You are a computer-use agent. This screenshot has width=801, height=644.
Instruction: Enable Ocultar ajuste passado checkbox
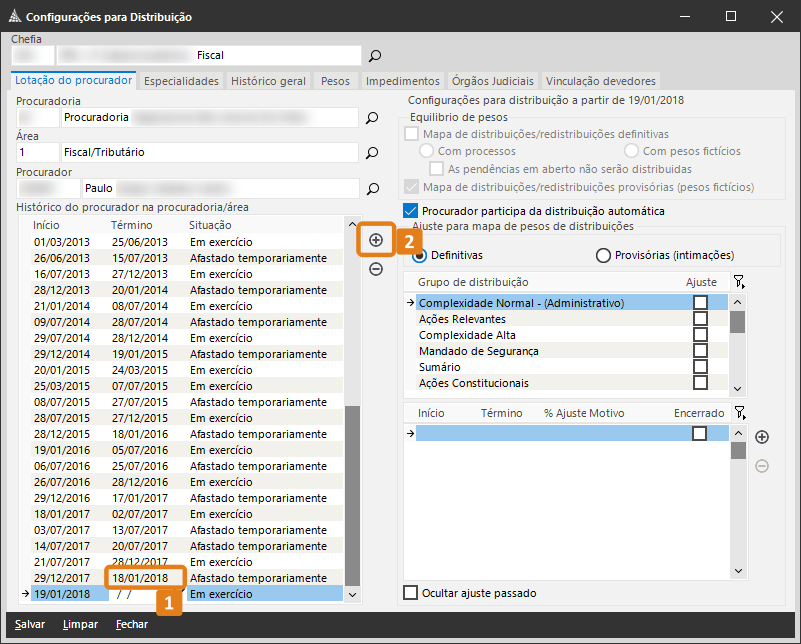[410, 593]
